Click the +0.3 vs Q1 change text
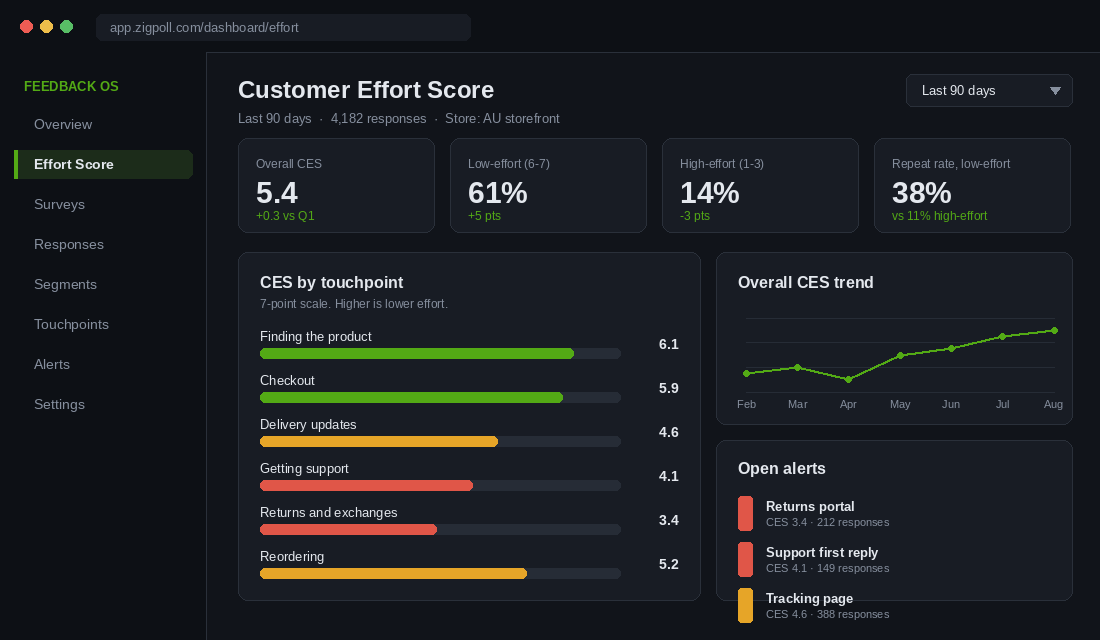 [x=285, y=215]
